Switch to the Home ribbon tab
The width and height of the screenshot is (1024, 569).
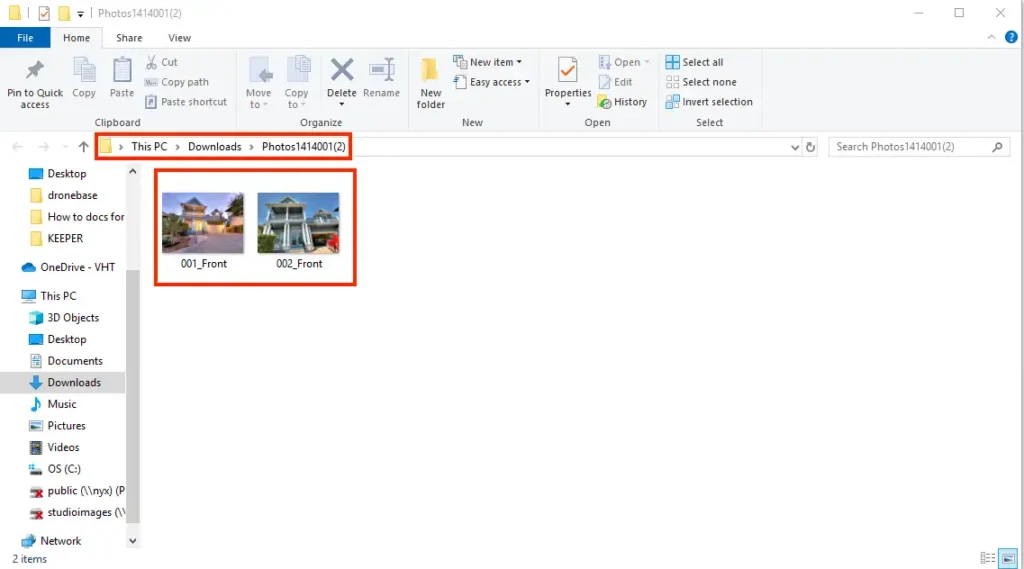coord(76,38)
